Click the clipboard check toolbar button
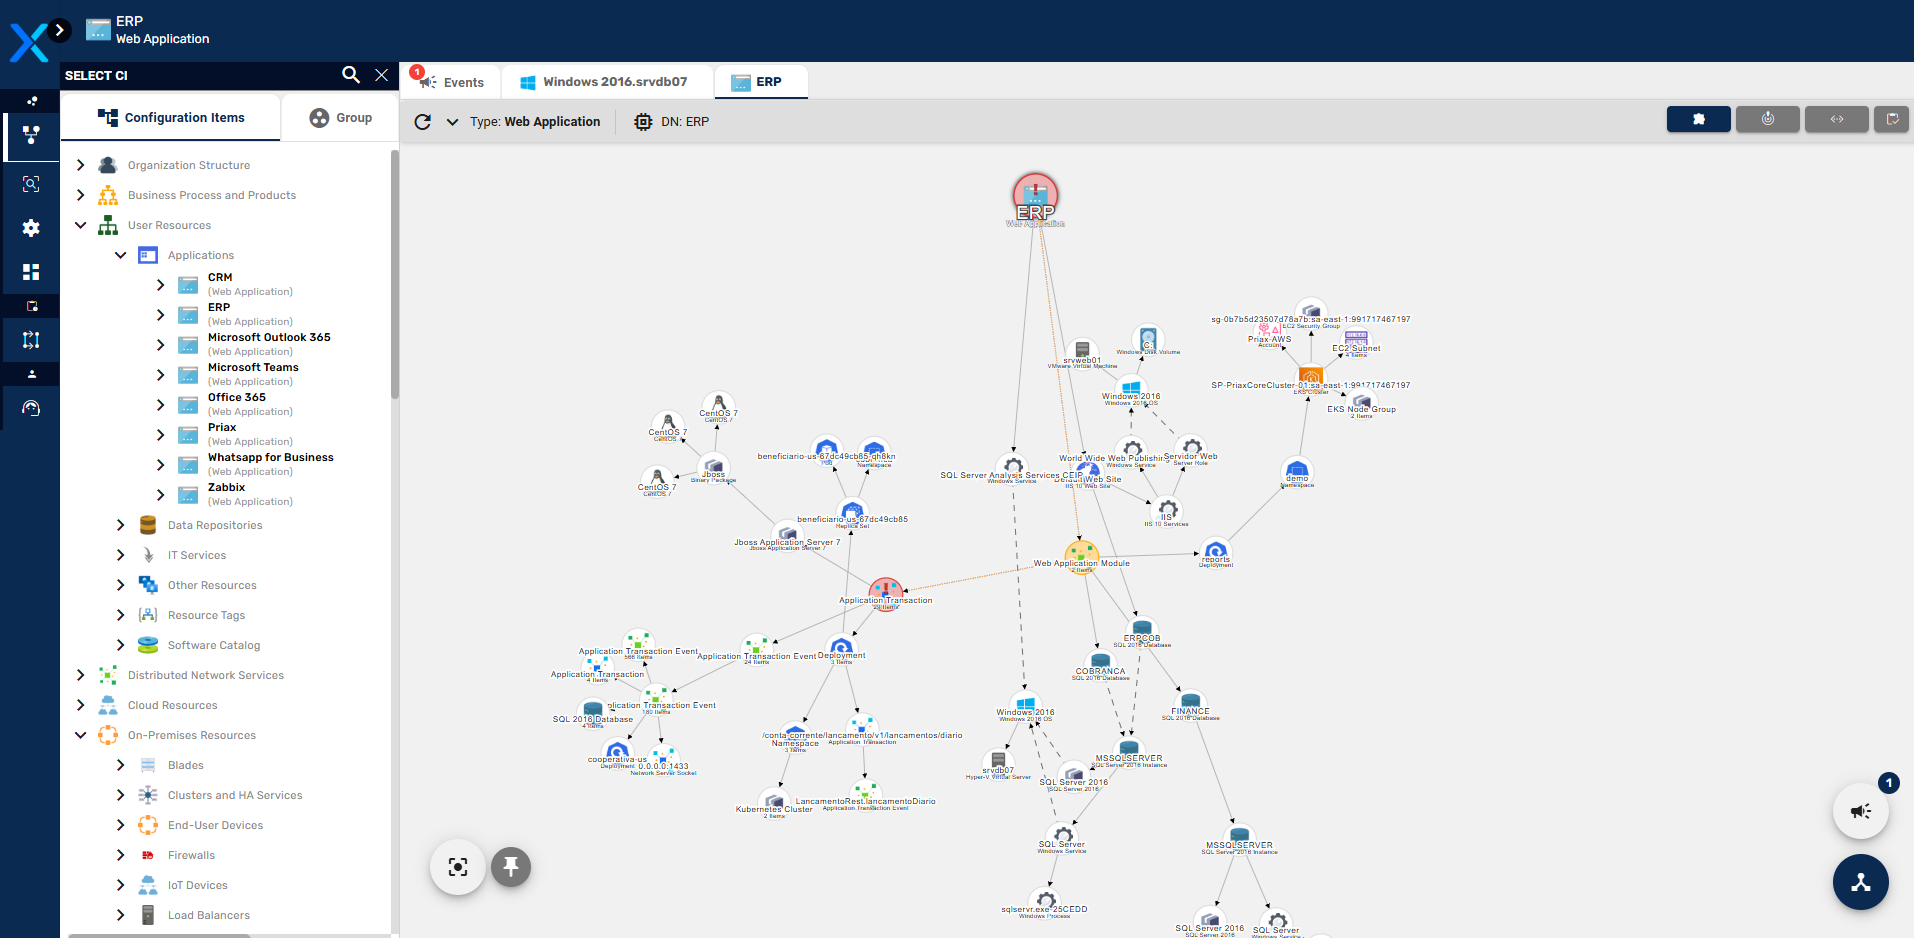Screen dimensions: 1914x938 pos(1892,119)
